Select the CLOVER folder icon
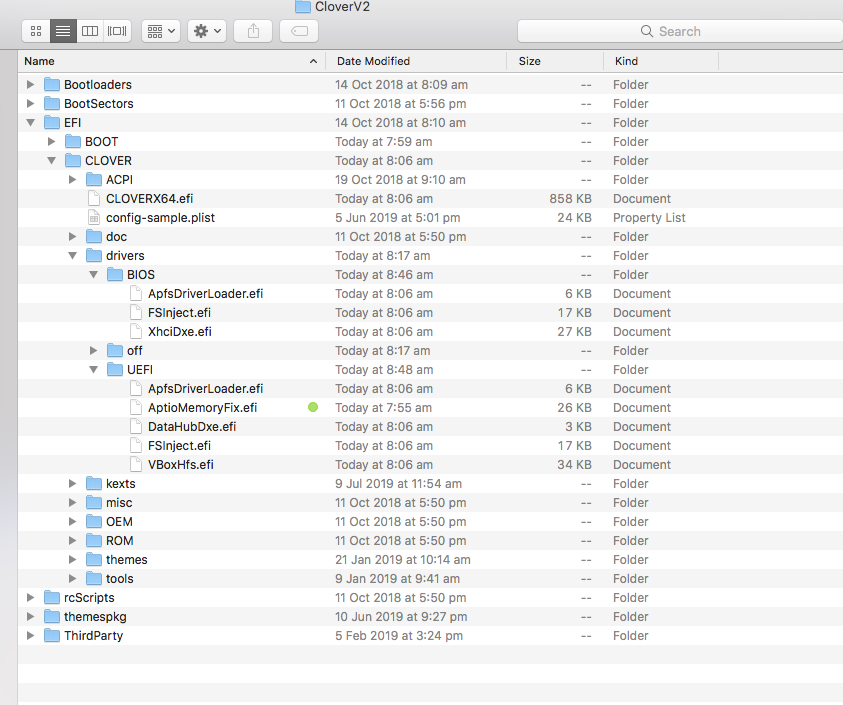 73,160
